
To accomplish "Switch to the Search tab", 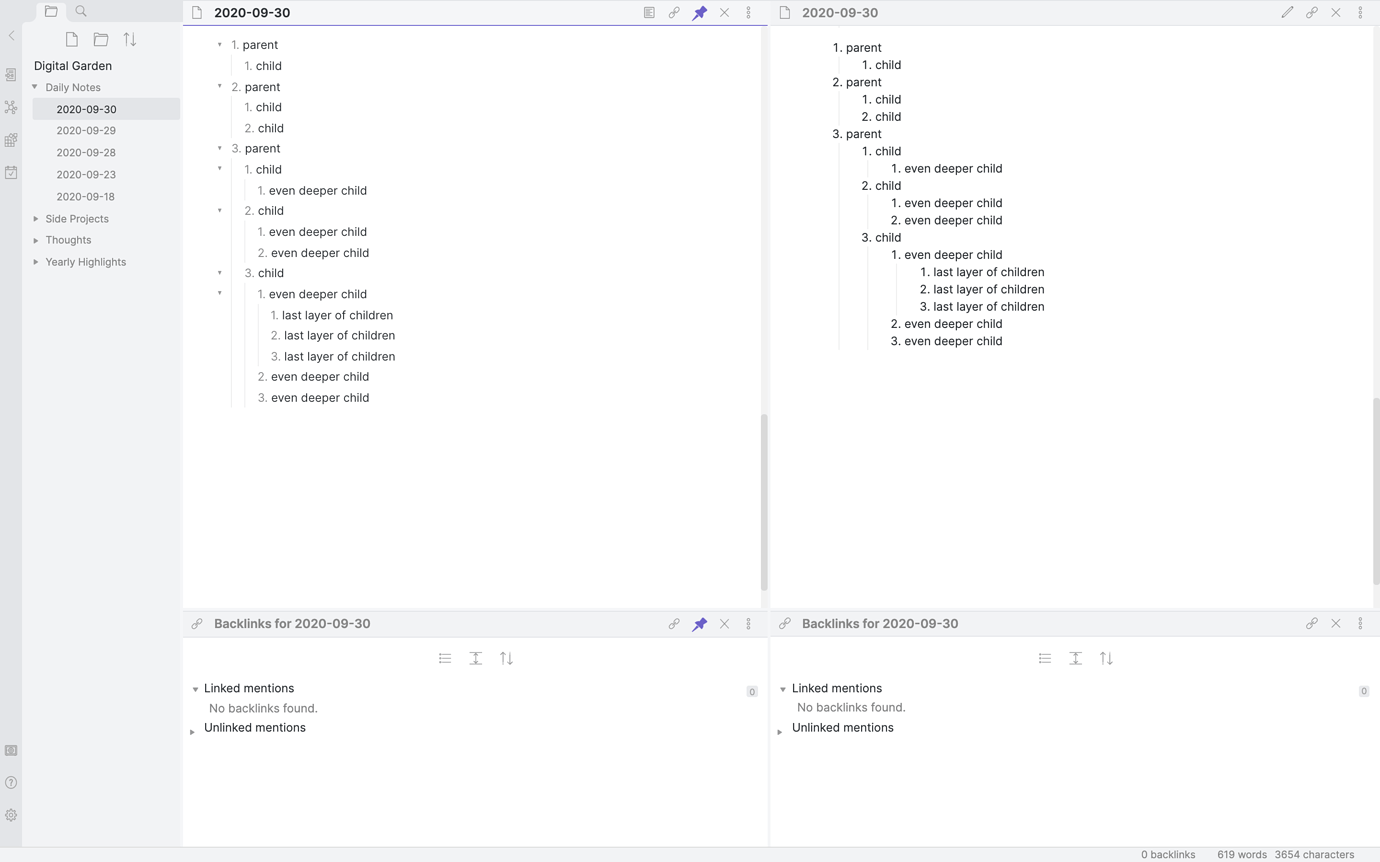I will (x=81, y=11).
